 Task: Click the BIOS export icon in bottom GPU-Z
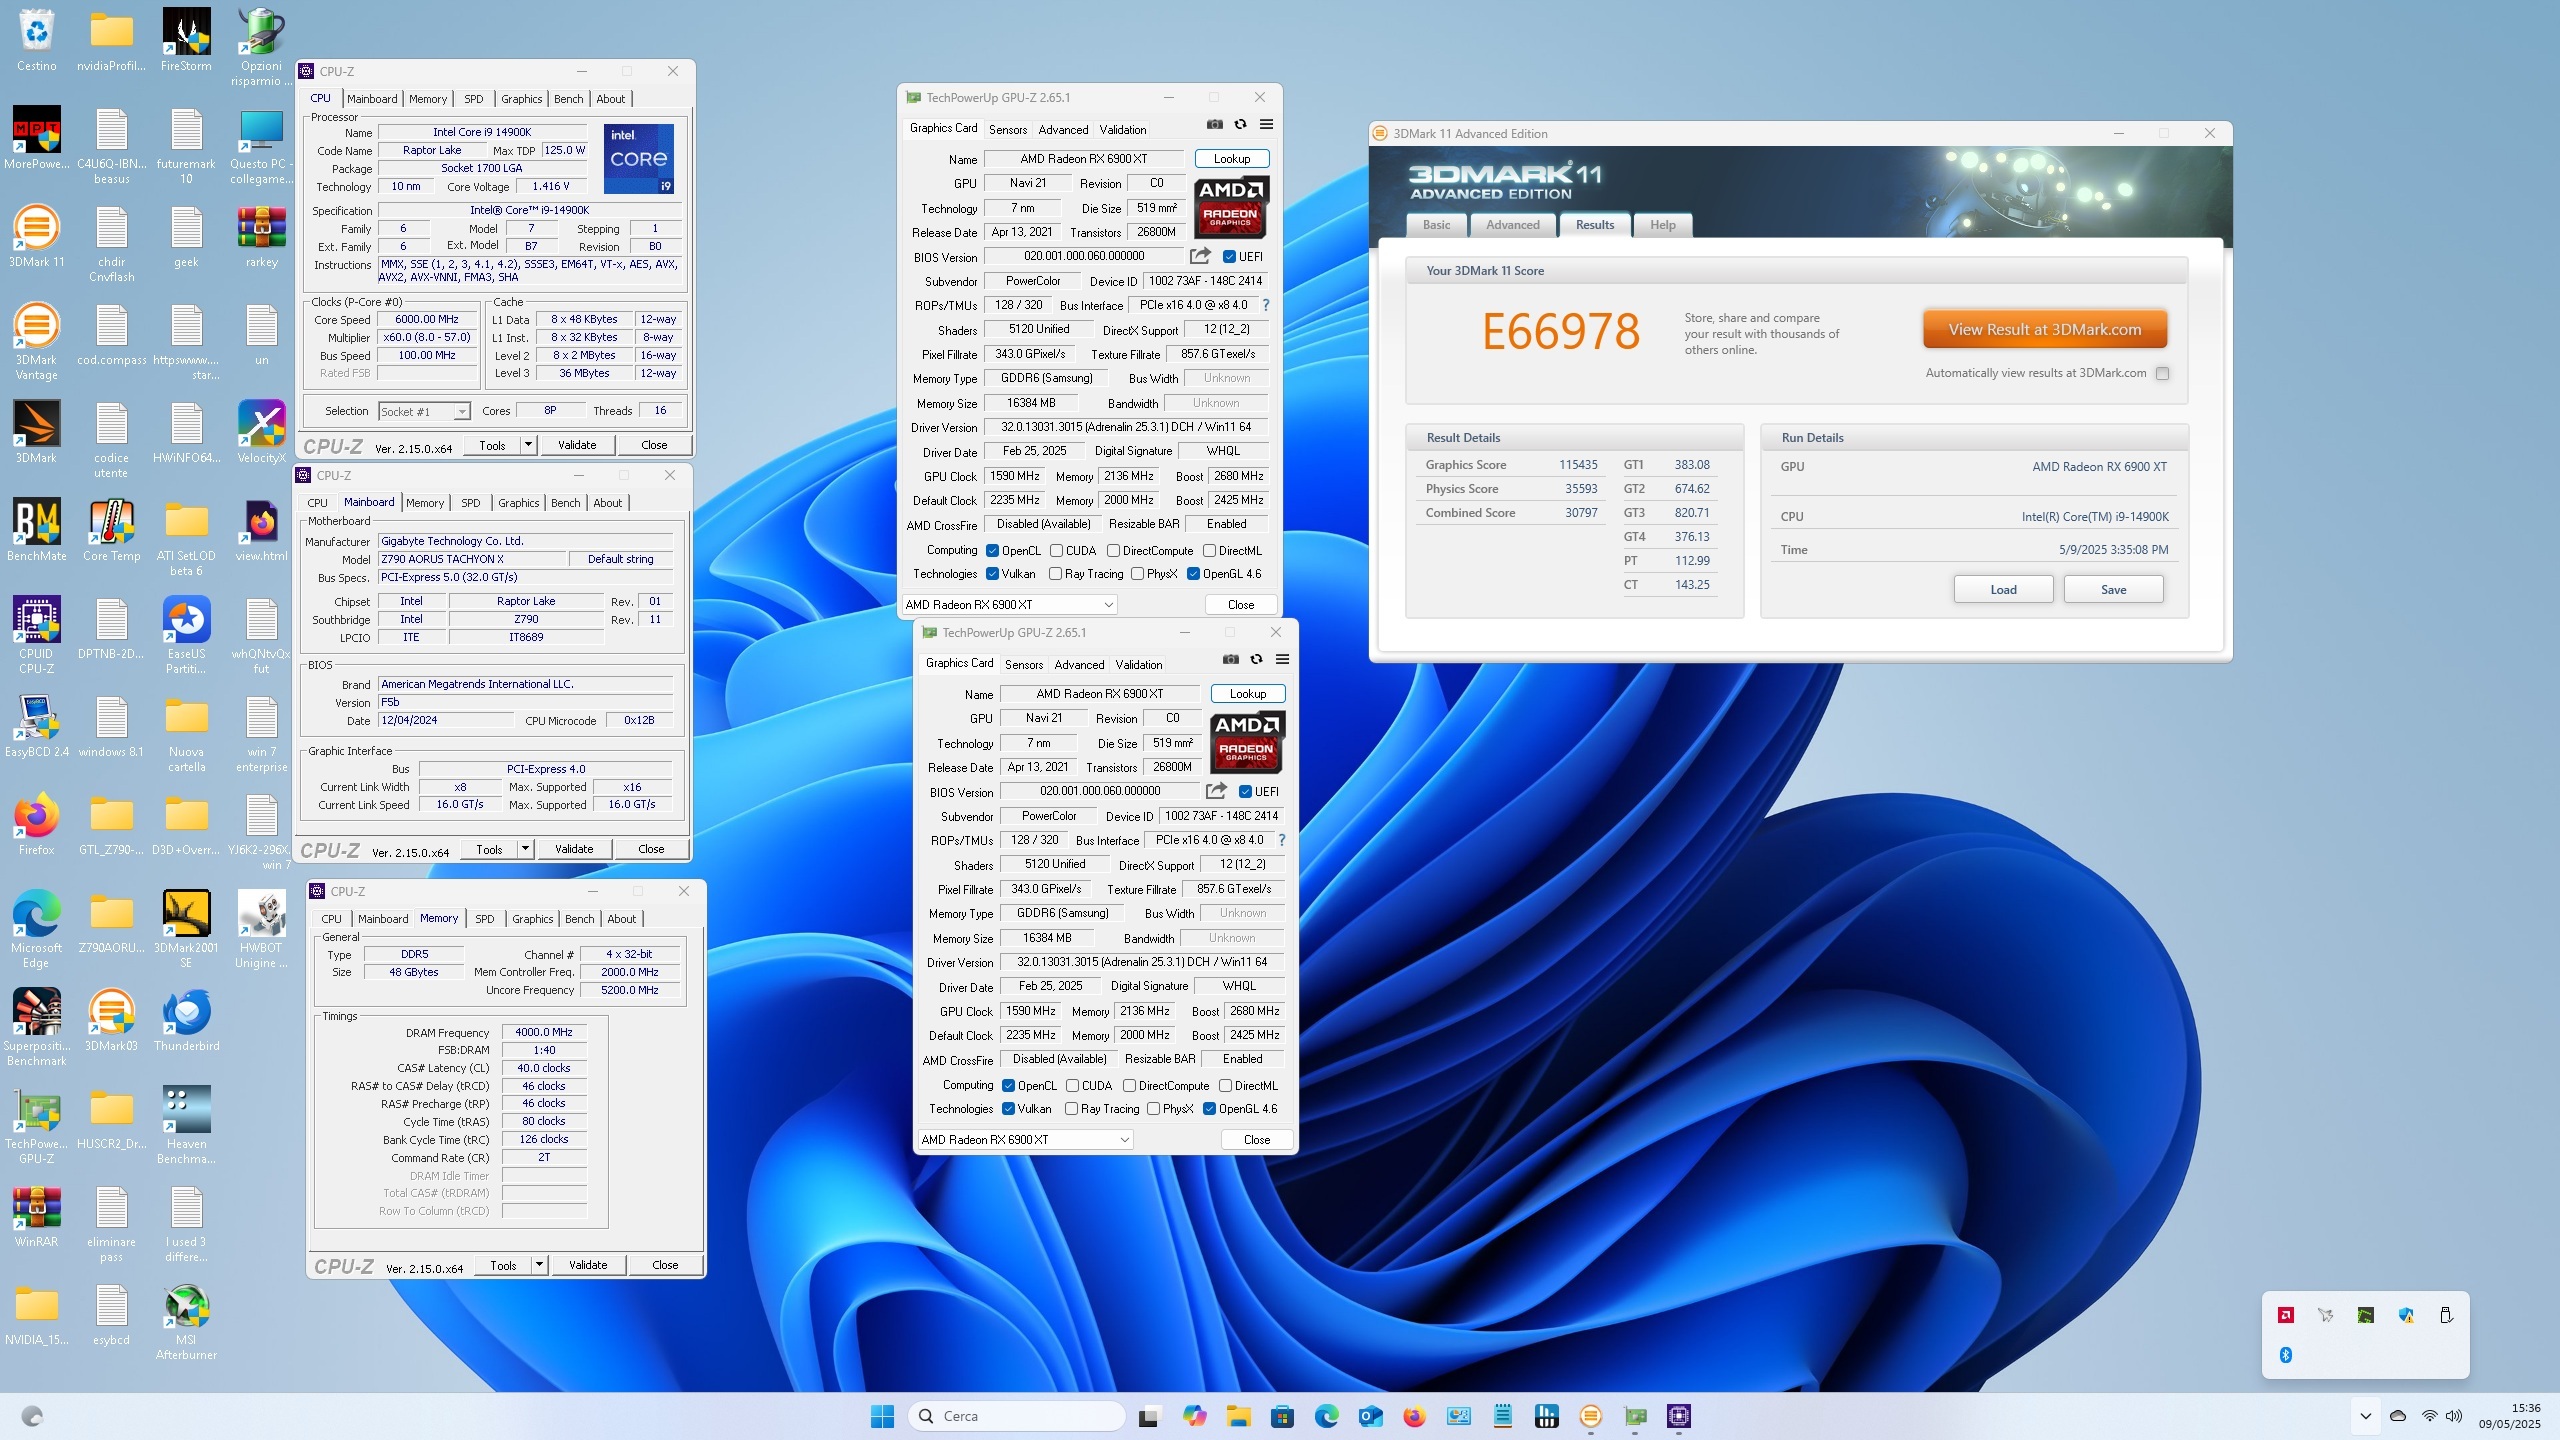(1216, 791)
